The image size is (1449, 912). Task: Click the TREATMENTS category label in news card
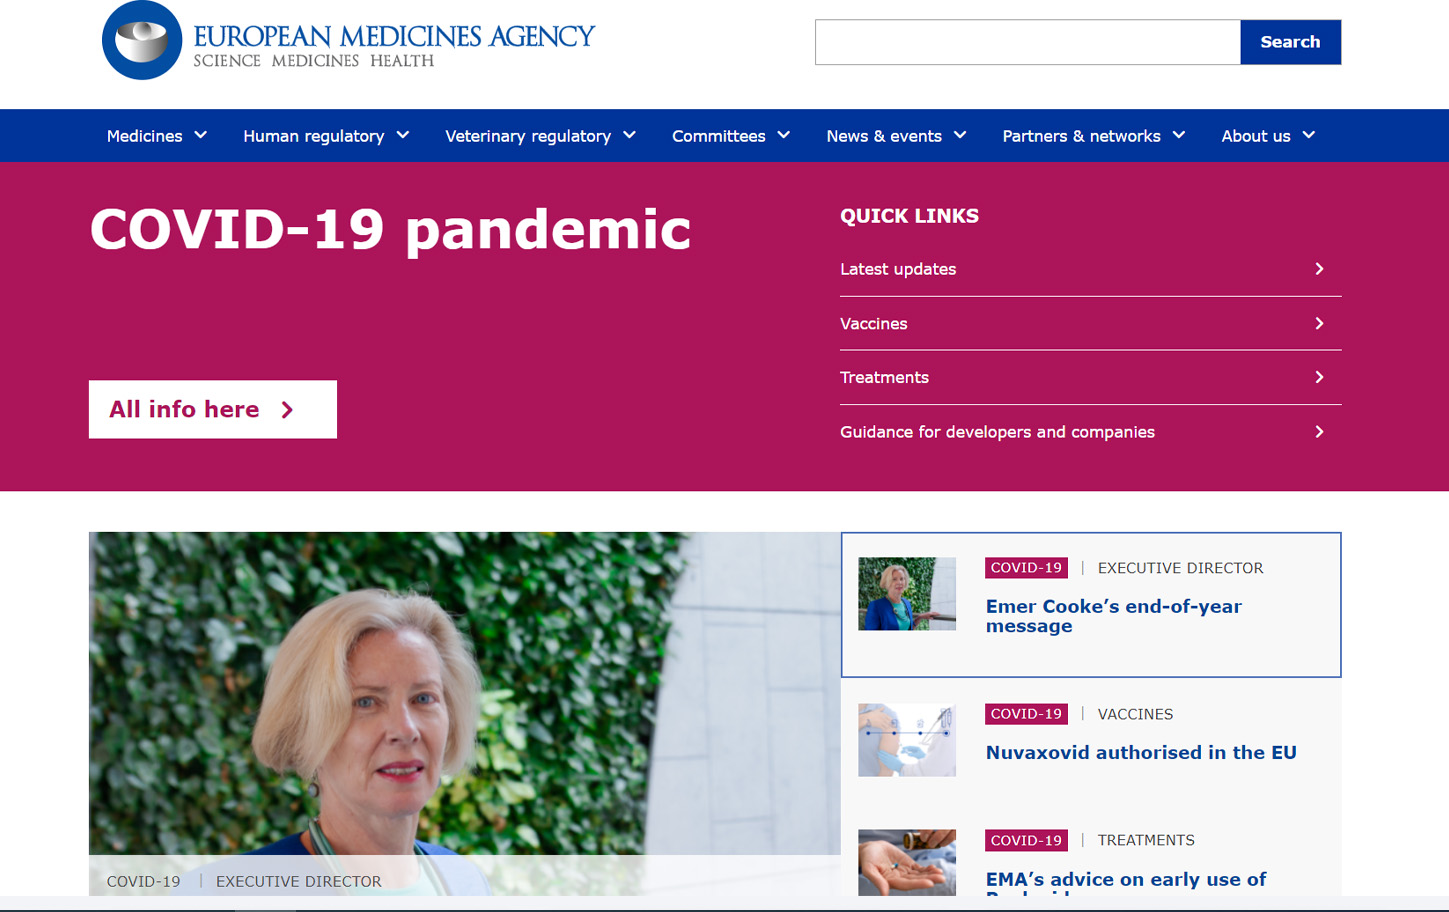[x=1146, y=840]
